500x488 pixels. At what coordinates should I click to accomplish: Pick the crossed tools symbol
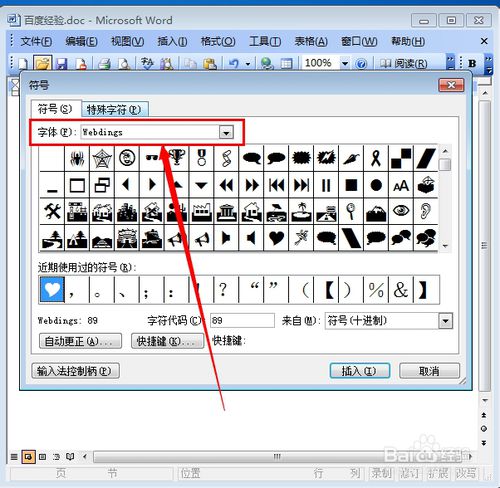52,211
